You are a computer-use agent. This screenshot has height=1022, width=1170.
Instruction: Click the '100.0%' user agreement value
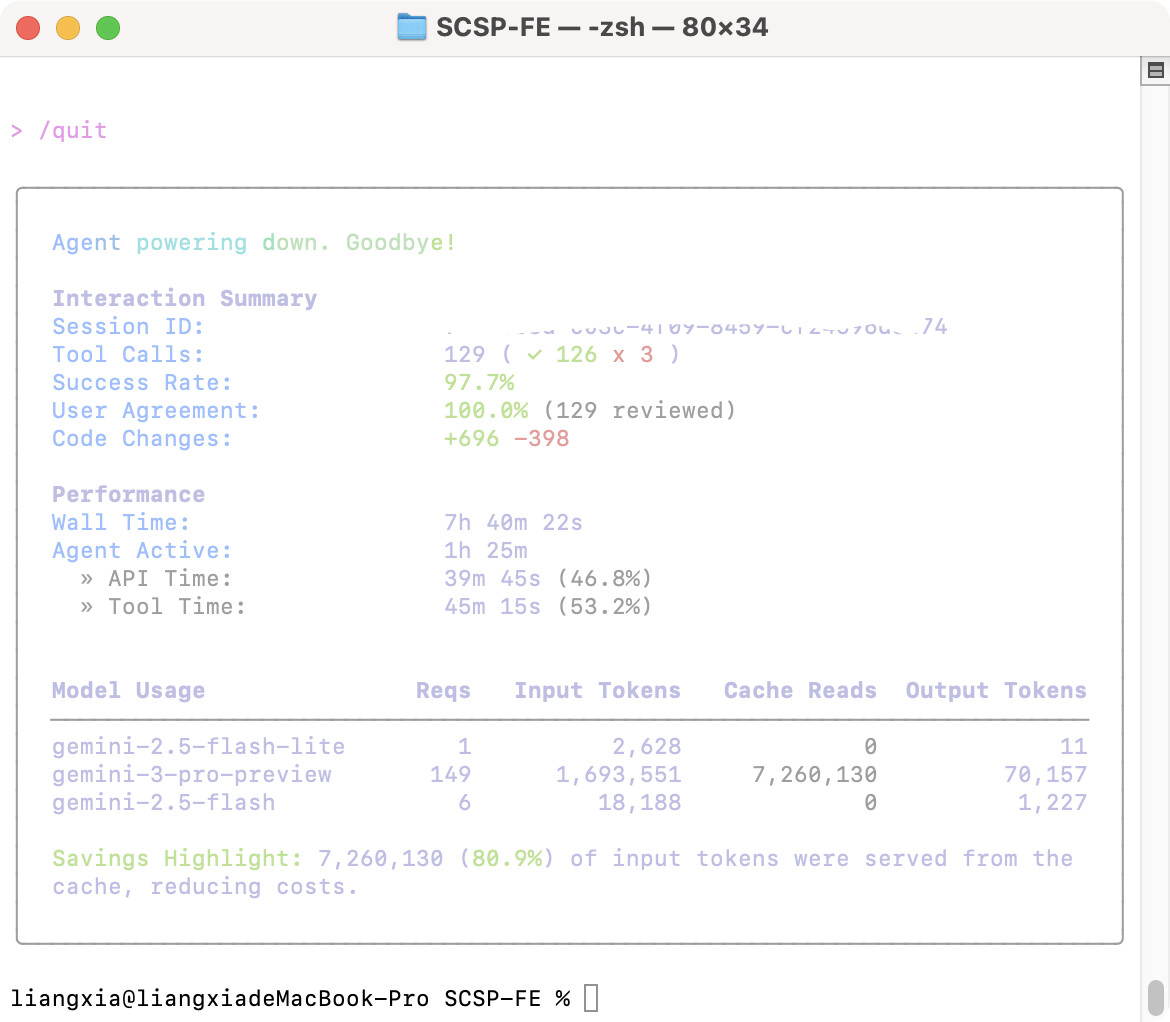click(x=486, y=411)
